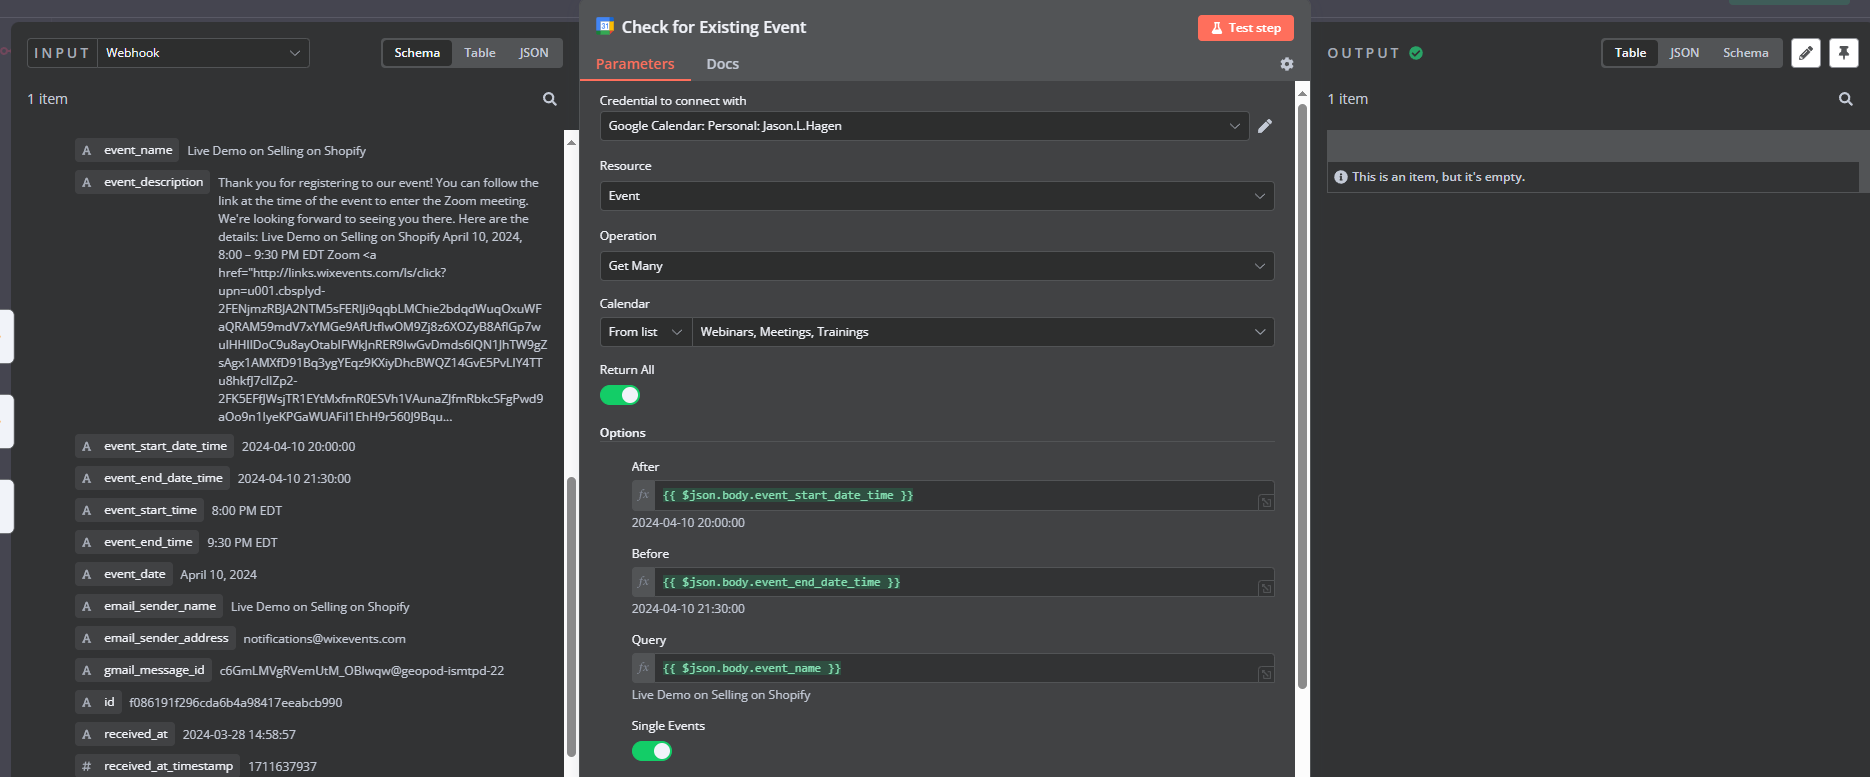
Task: Click the output success check icon
Action: coord(1416,53)
